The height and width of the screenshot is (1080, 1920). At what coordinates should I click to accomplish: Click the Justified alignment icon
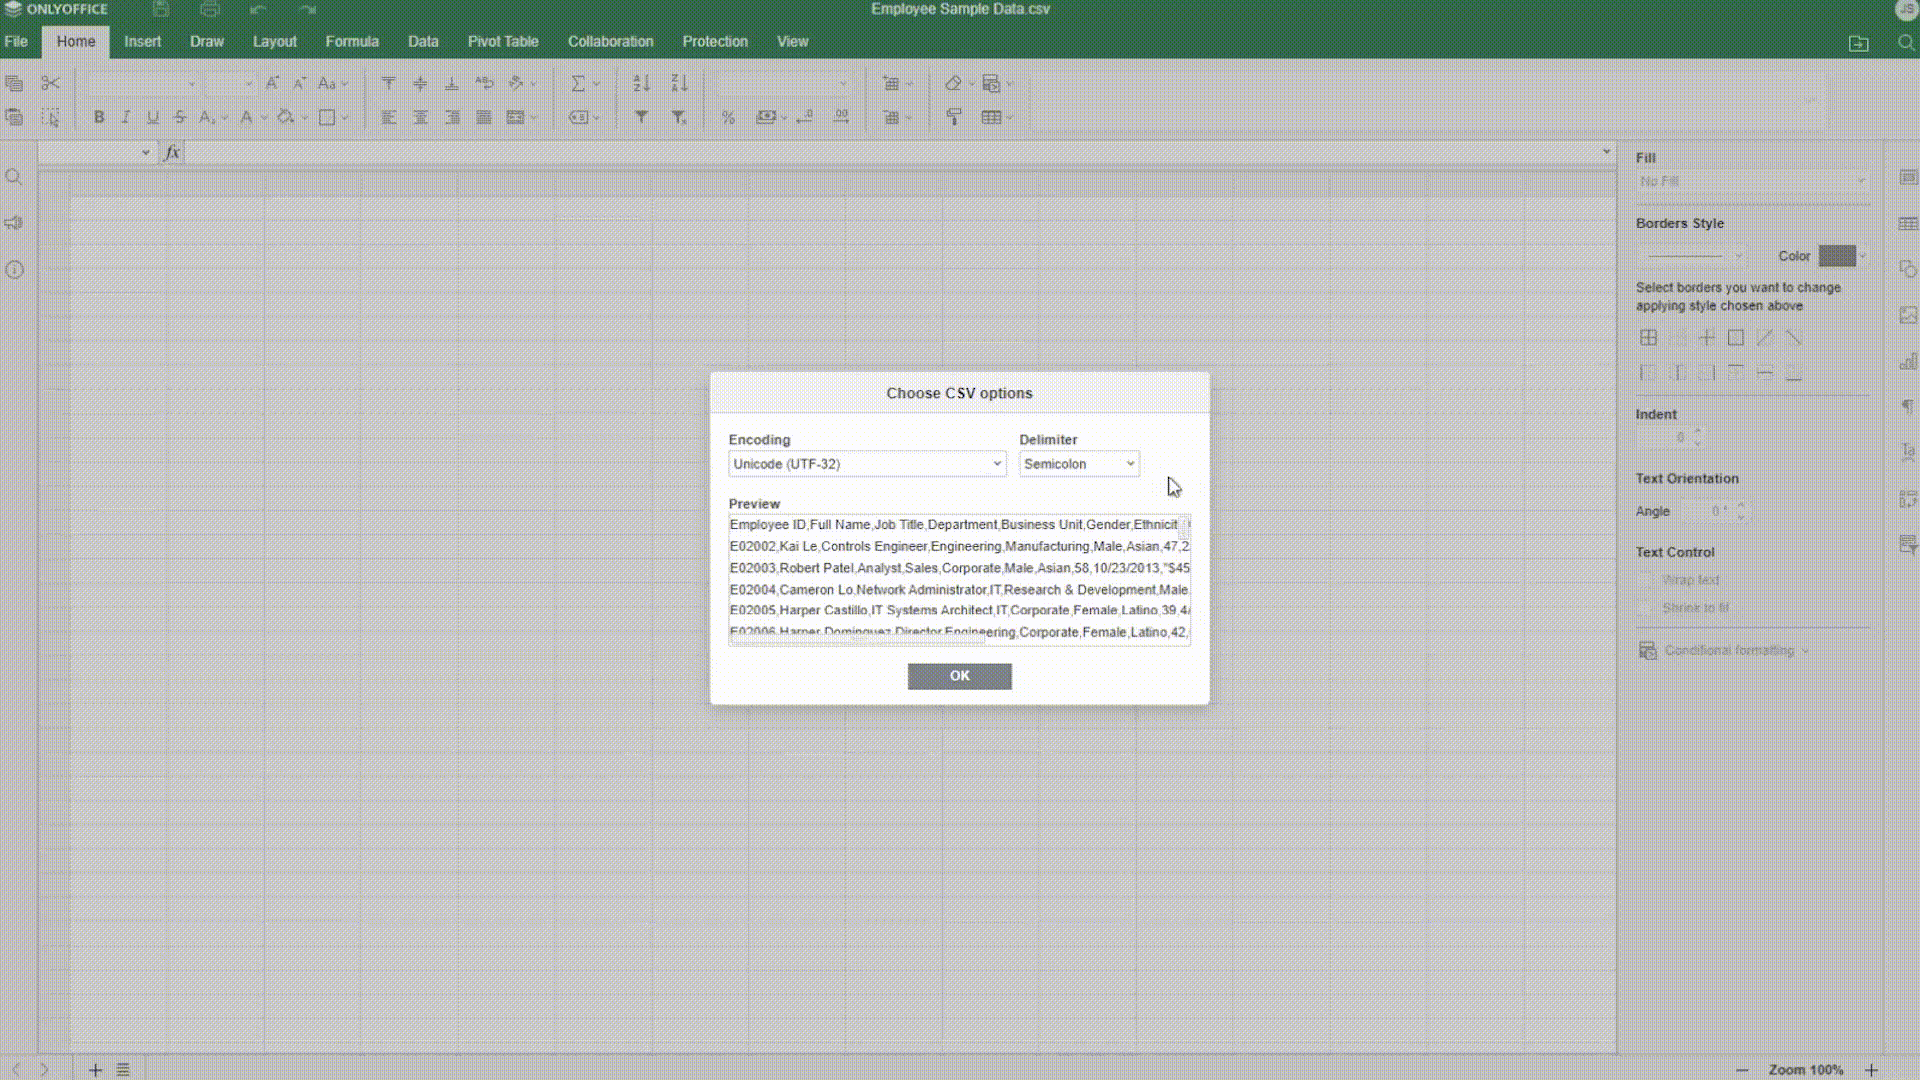484,117
